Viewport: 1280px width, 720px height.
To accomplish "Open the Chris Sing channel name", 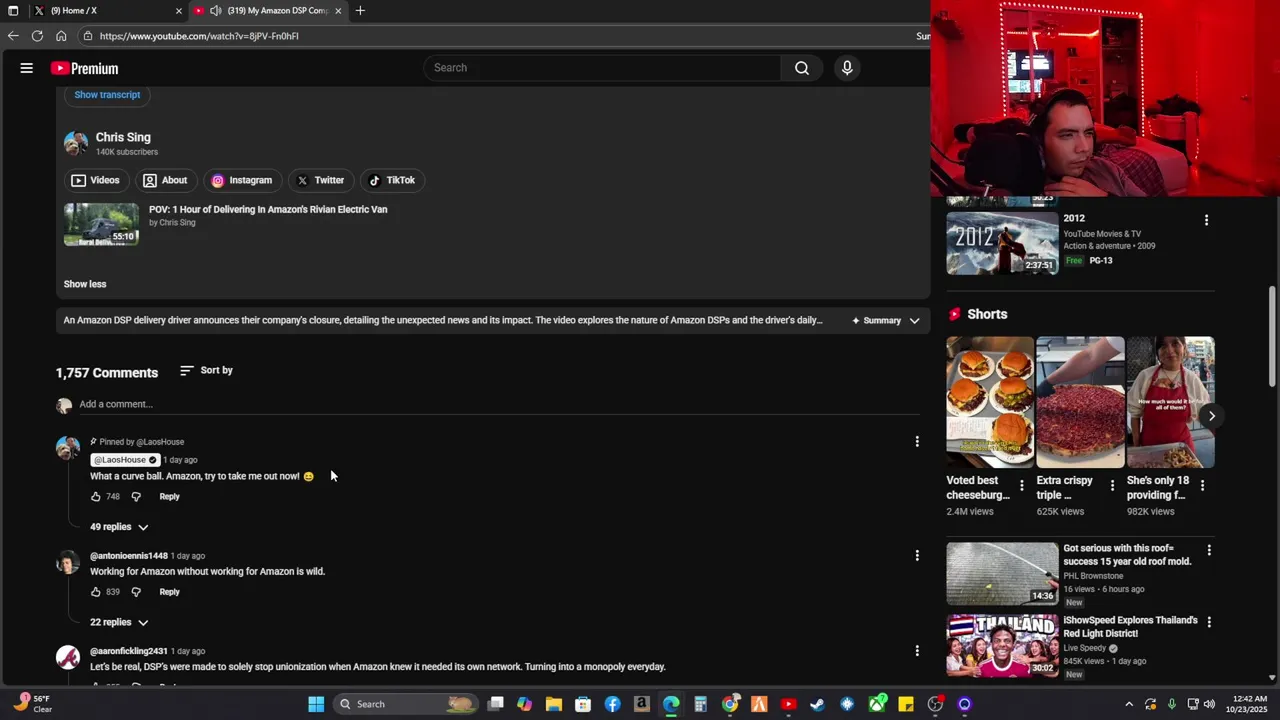I will (123, 138).
